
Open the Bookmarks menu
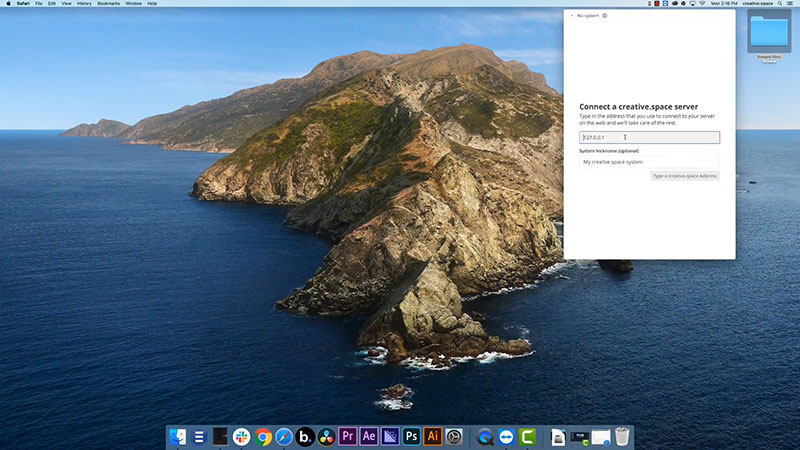[x=108, y=4]
